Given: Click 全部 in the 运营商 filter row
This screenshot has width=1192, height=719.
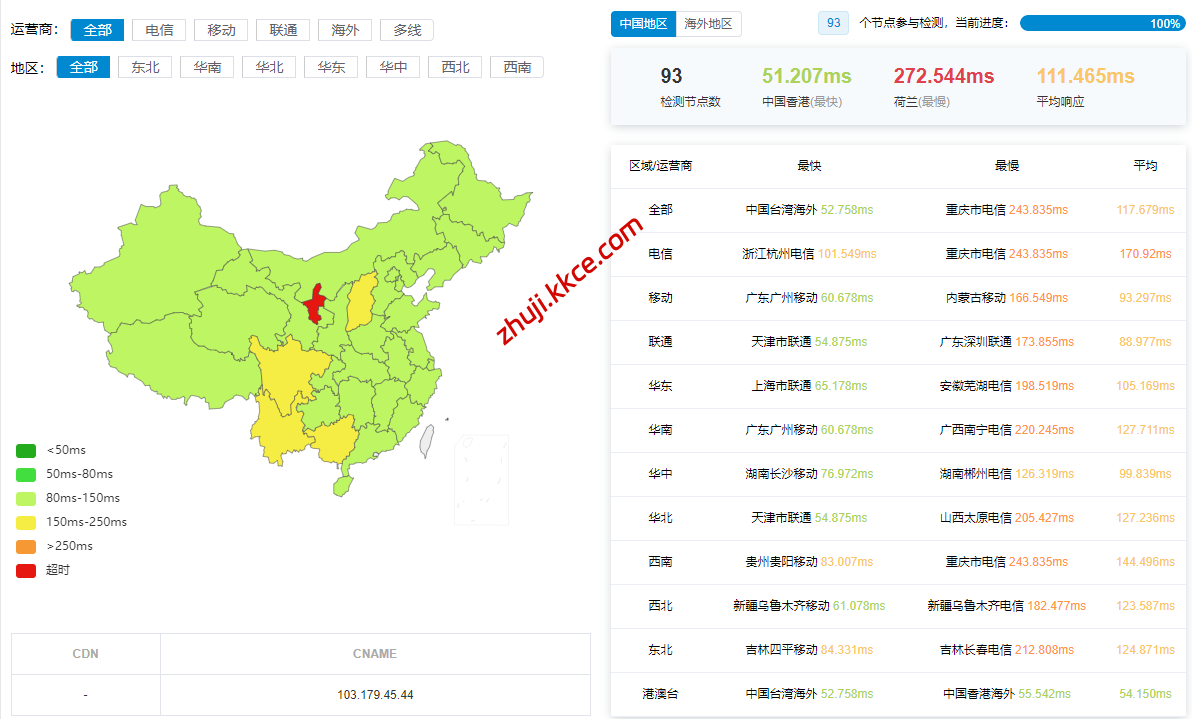Looking at the screenshot, I should click(97, 30).
